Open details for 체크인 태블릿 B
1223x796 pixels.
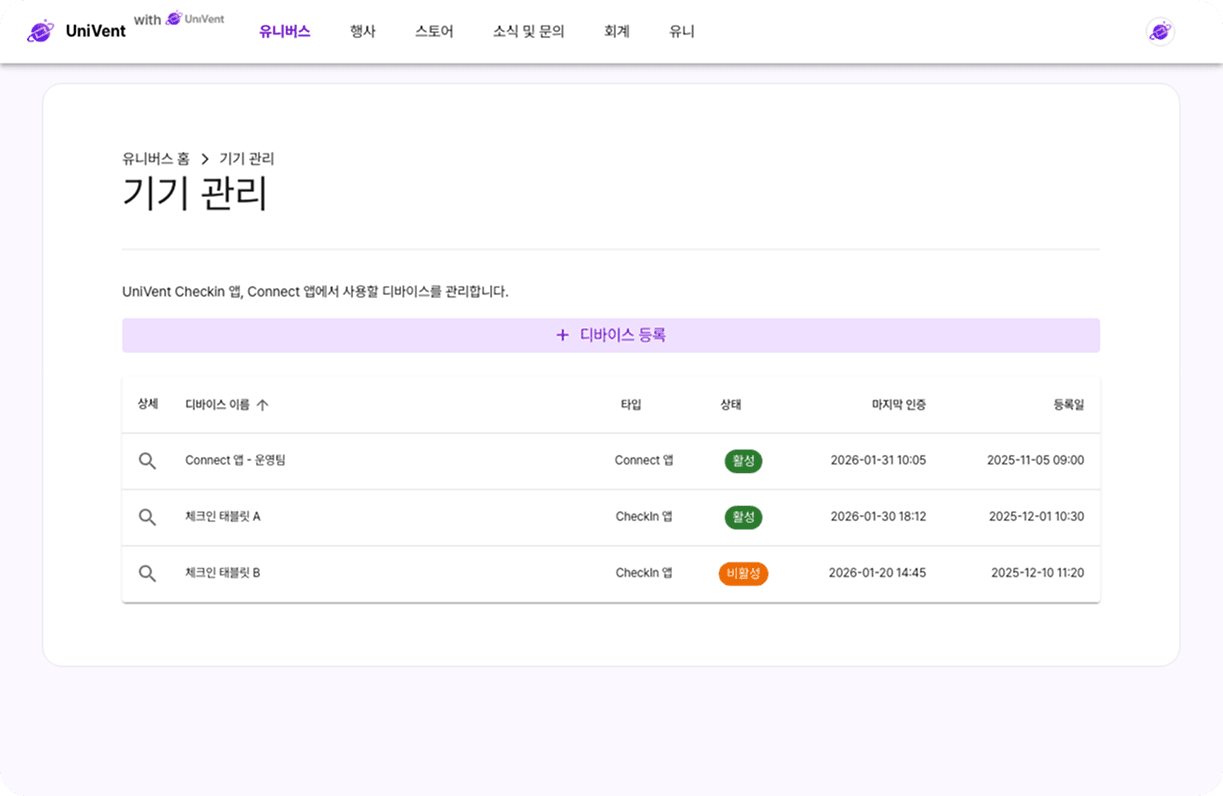[147, 573]
